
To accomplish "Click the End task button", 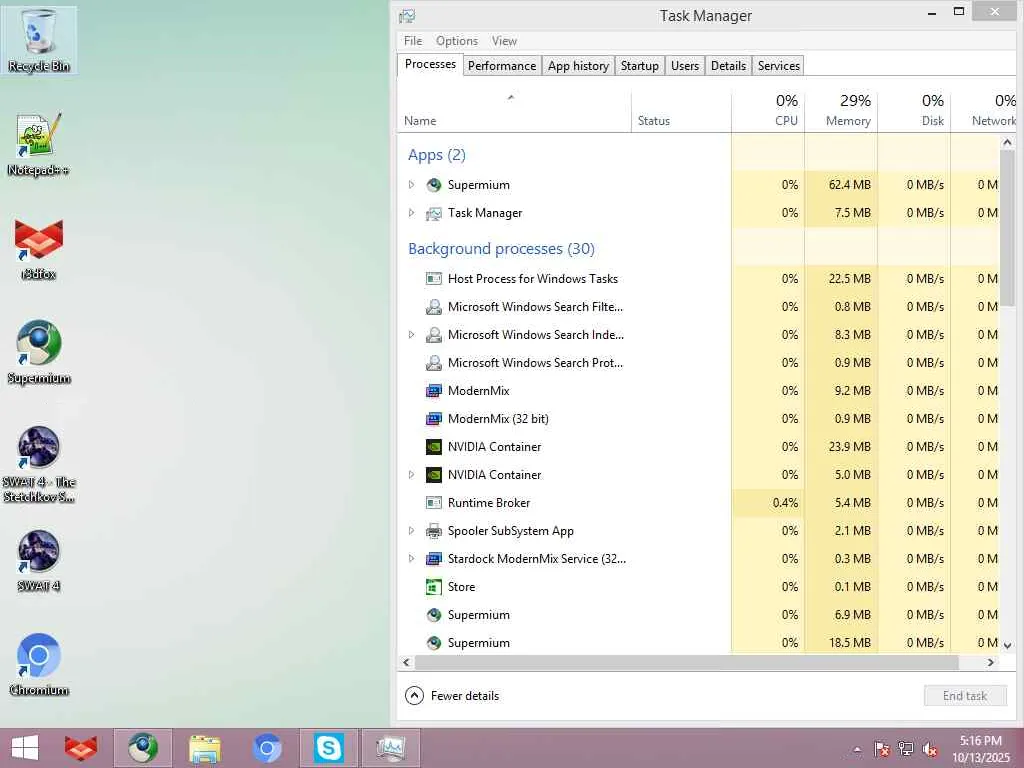I will 965,696.
